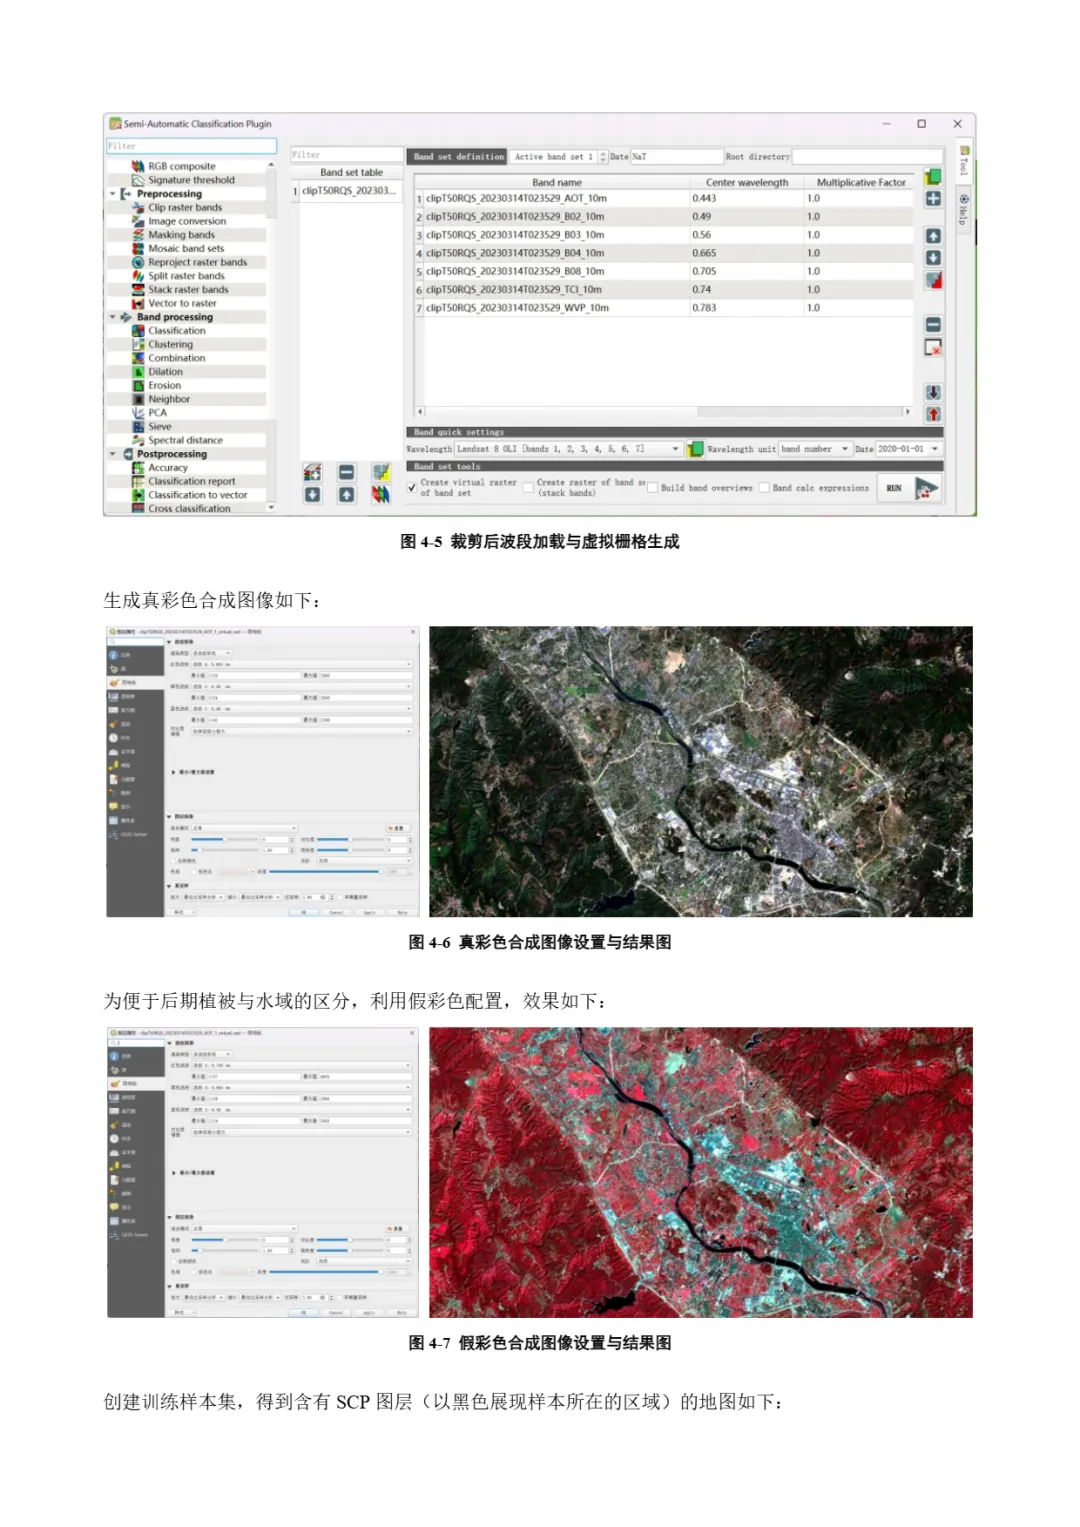This screenshot has width=1080, height=1527.
Task: Adjust brightness slider in true-color dialog
Action: (x=224, y=839)
